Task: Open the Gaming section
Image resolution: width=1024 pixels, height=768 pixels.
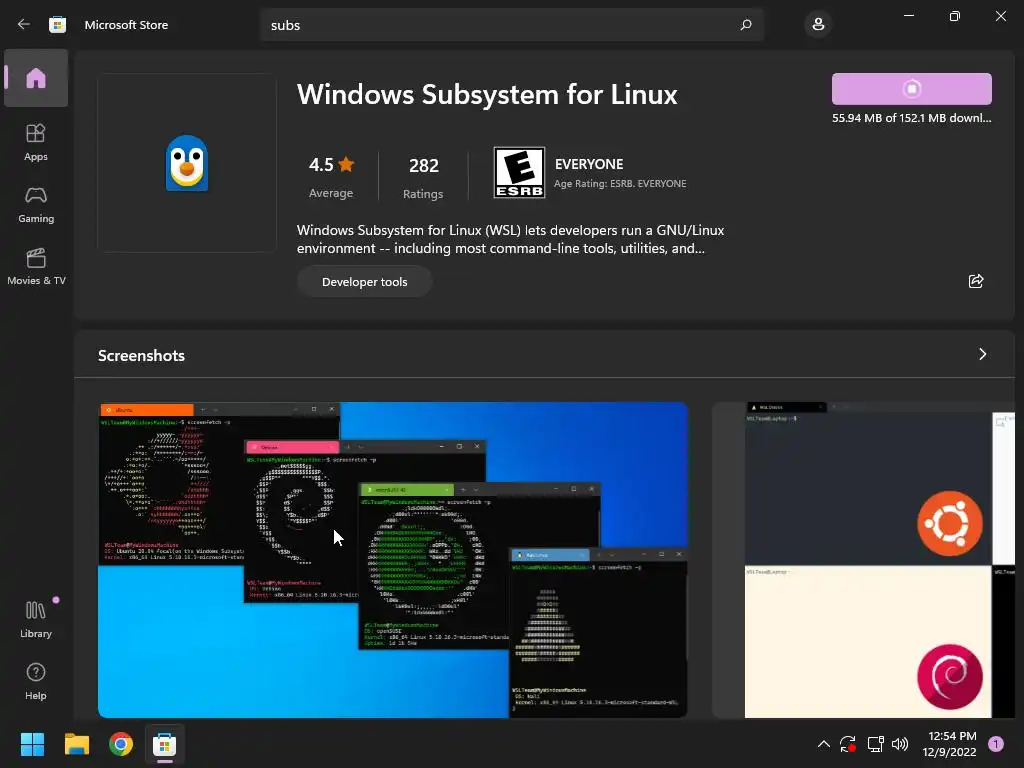Action: [x=36, y=205]
